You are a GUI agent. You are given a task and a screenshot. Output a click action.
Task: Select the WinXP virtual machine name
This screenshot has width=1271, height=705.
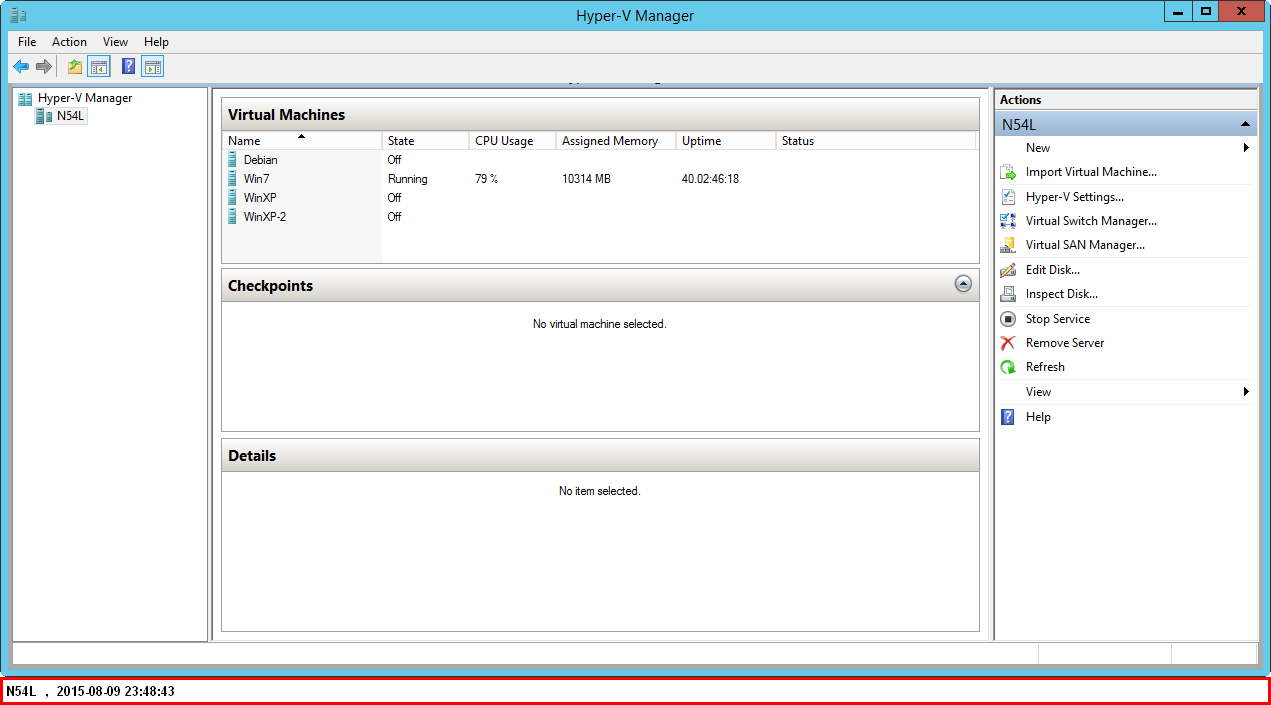pyautogui.click(x=260, y=198)
